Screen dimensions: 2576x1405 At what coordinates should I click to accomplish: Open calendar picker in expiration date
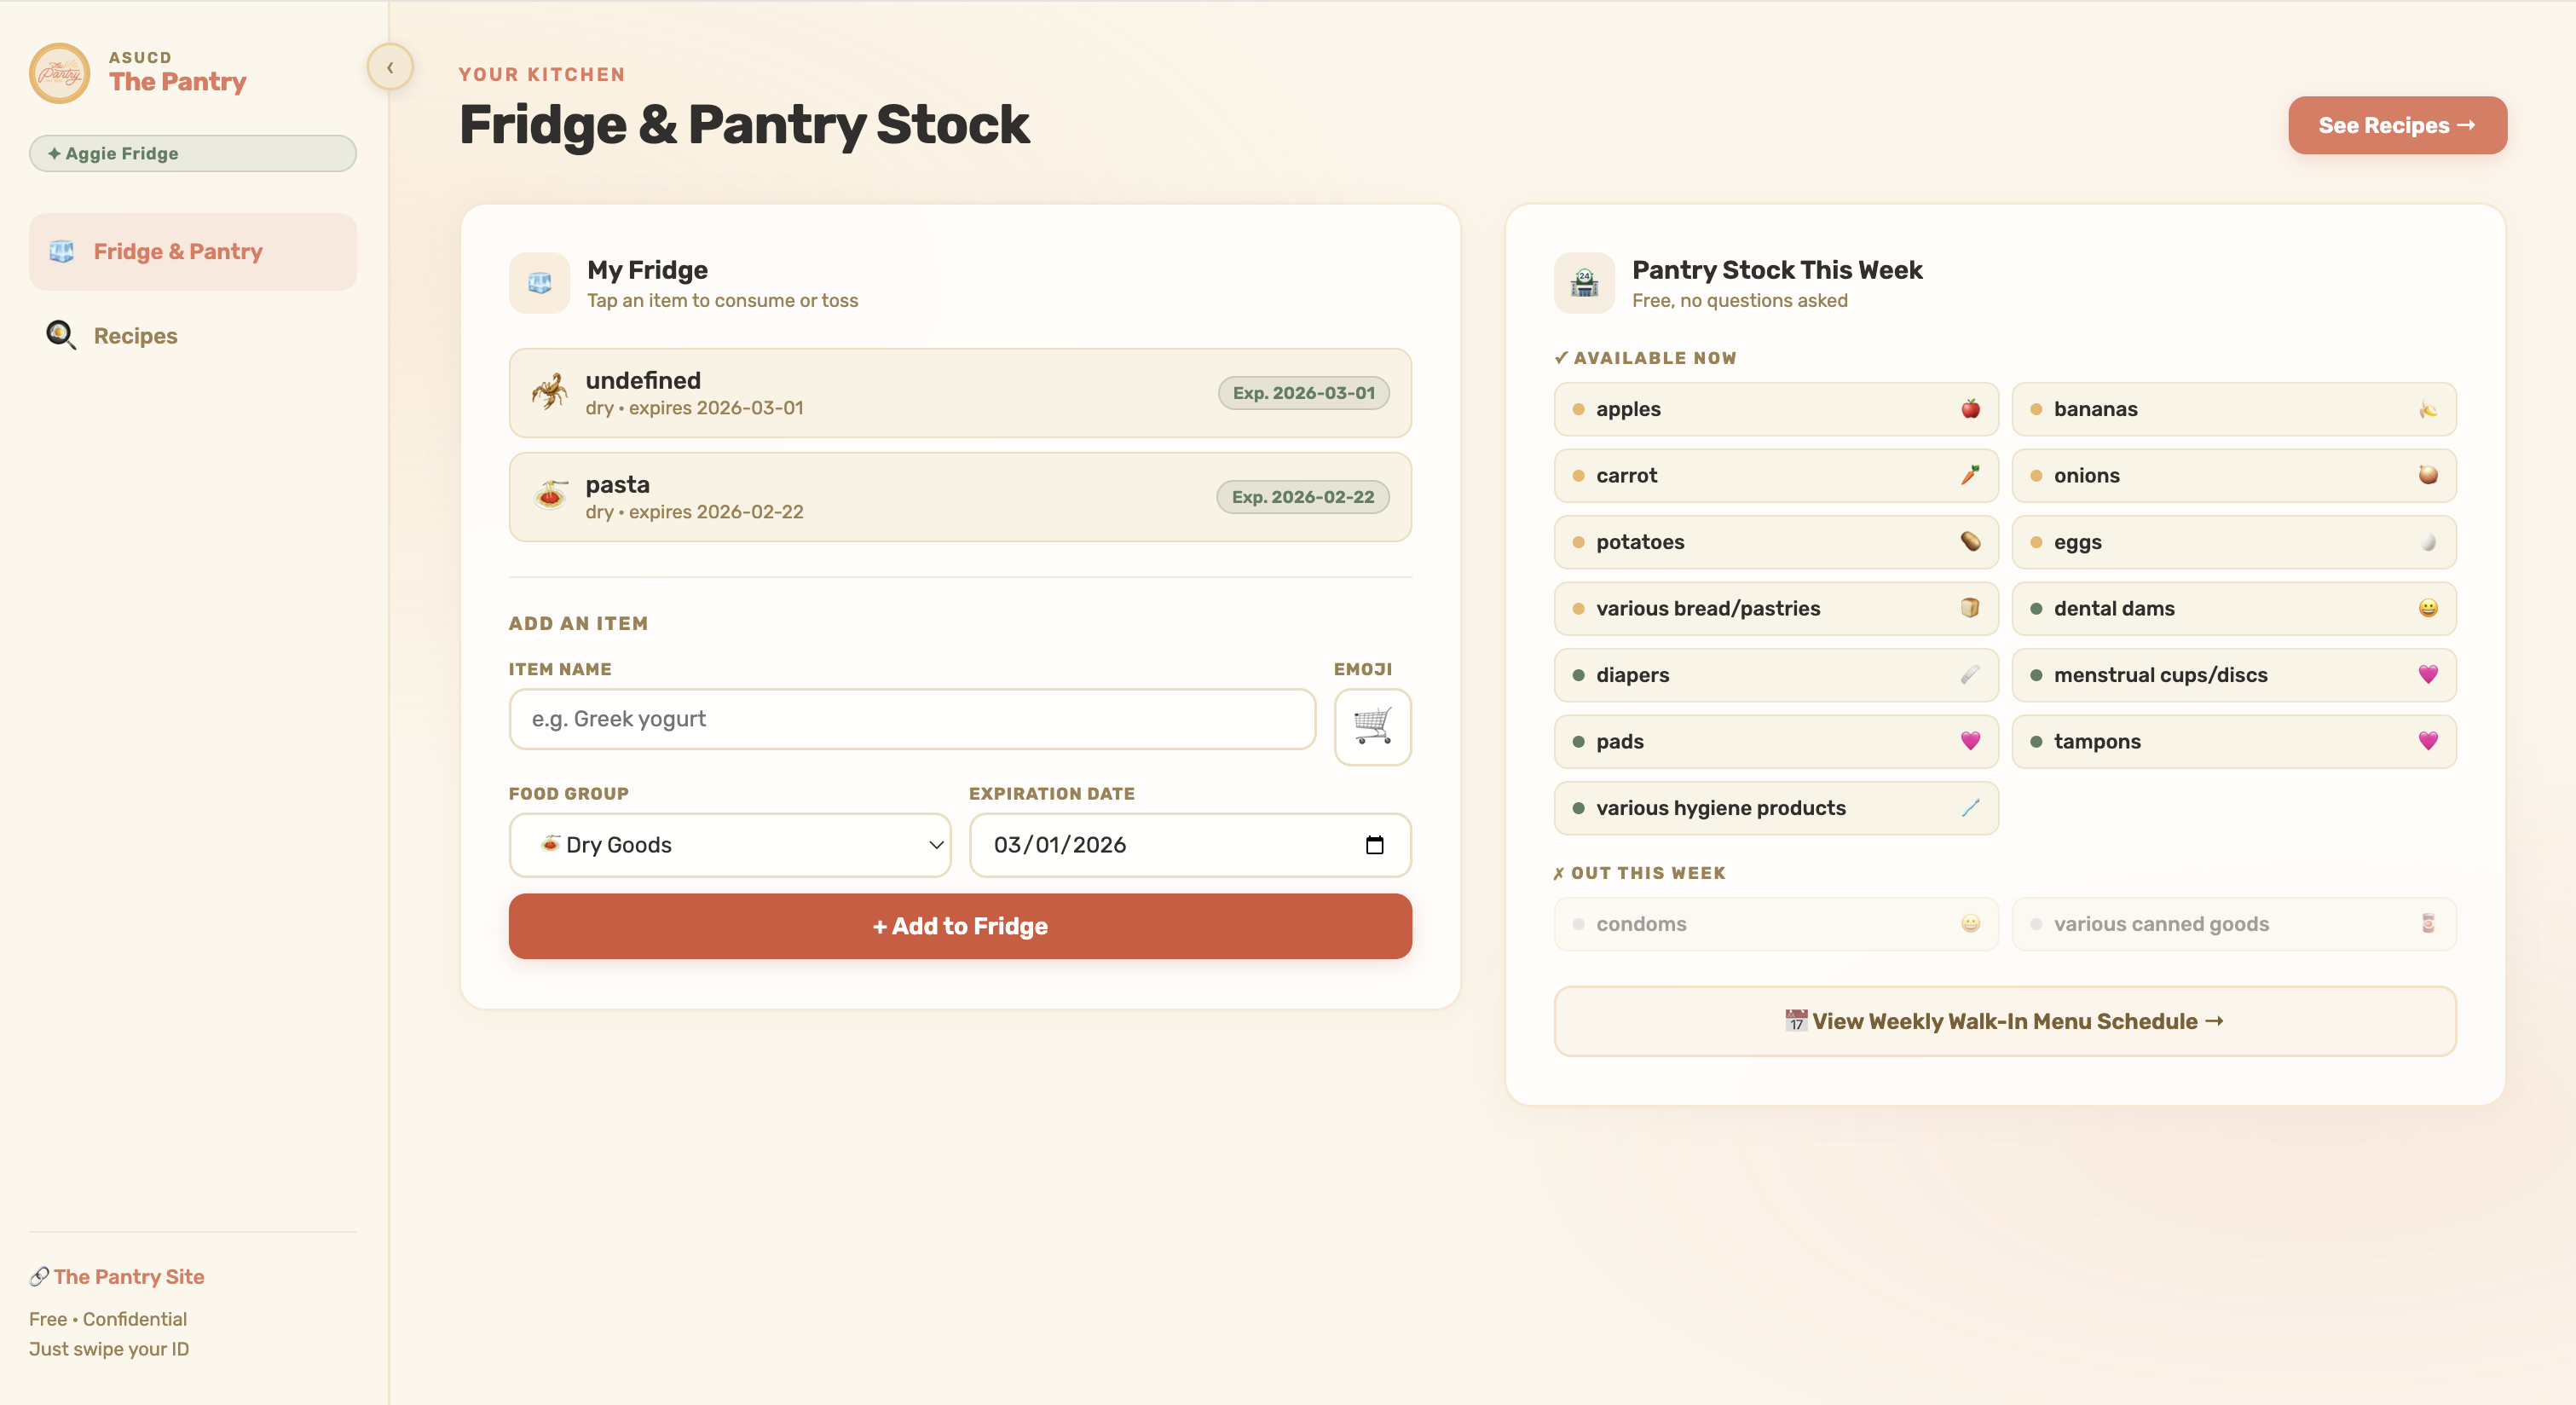pyautogui.click(x=1374, y=845)
